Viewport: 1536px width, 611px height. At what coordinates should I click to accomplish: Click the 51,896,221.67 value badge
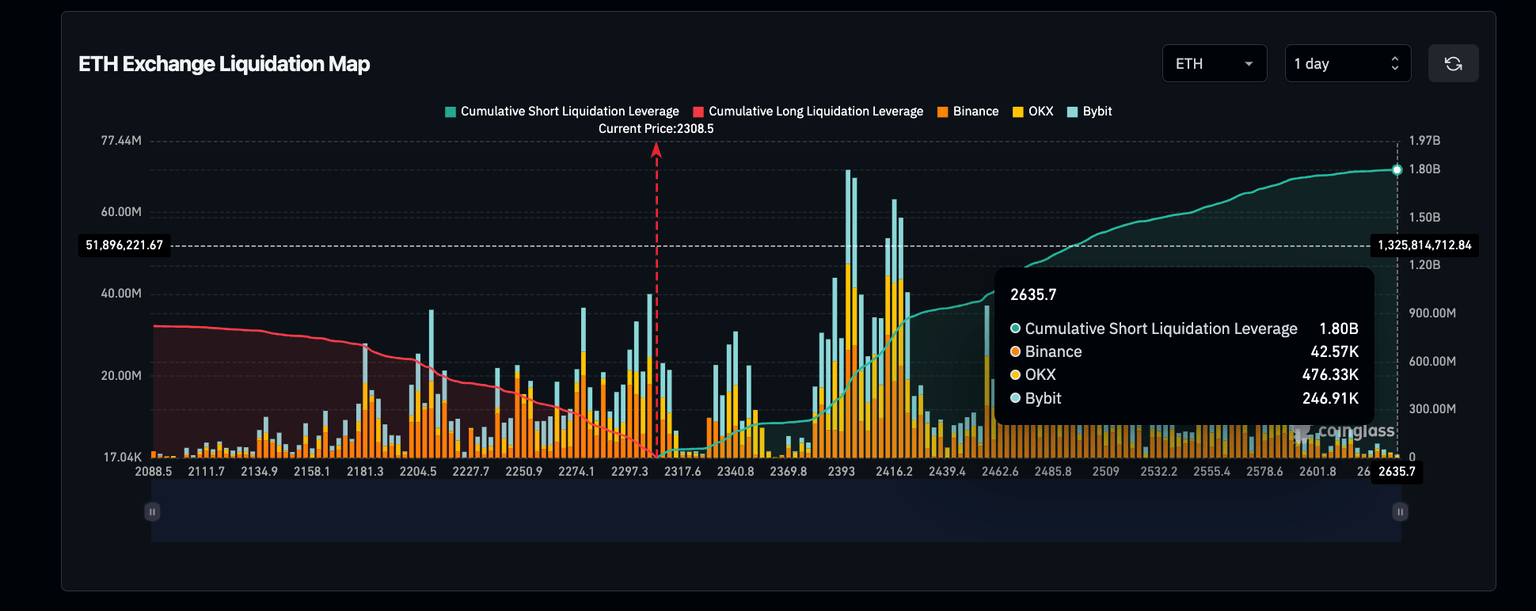124,244
